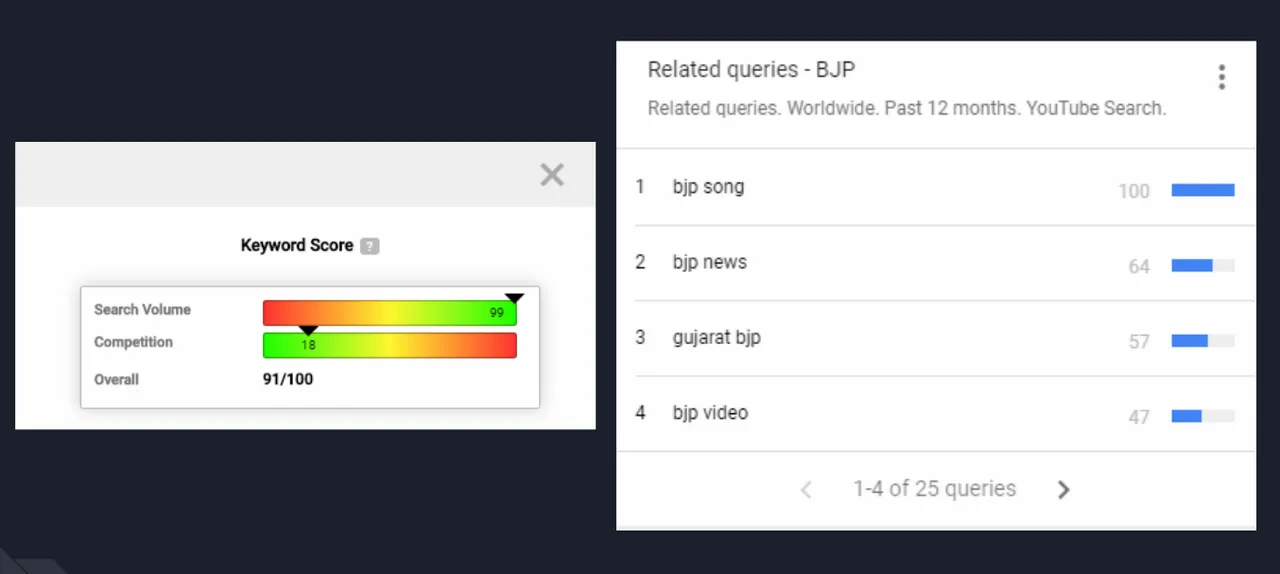Click the value 47 next to bjp video
The height and width of the screenshot is (574, 1280).
click(1139, 417)
